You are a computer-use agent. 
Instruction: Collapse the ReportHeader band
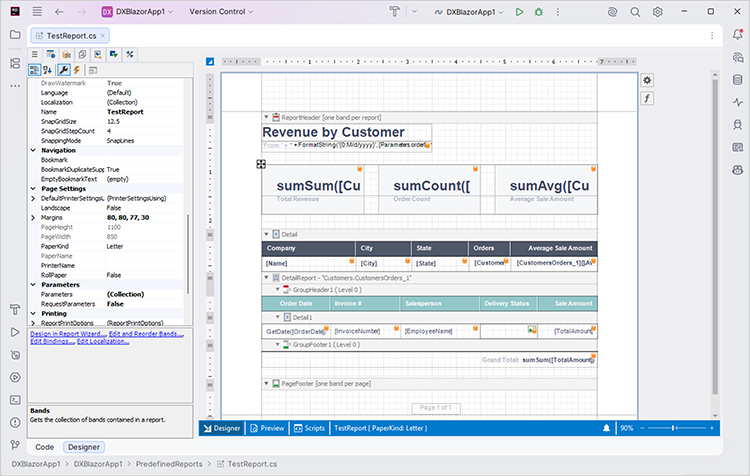tap(266, 117)
